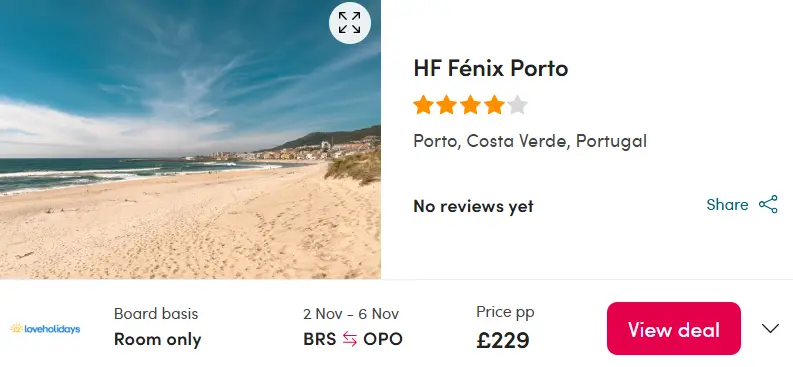The height and width of the screenshot is (367, 793).
Task: Click the pink flight route arrows icon
Action: [349, 339]
